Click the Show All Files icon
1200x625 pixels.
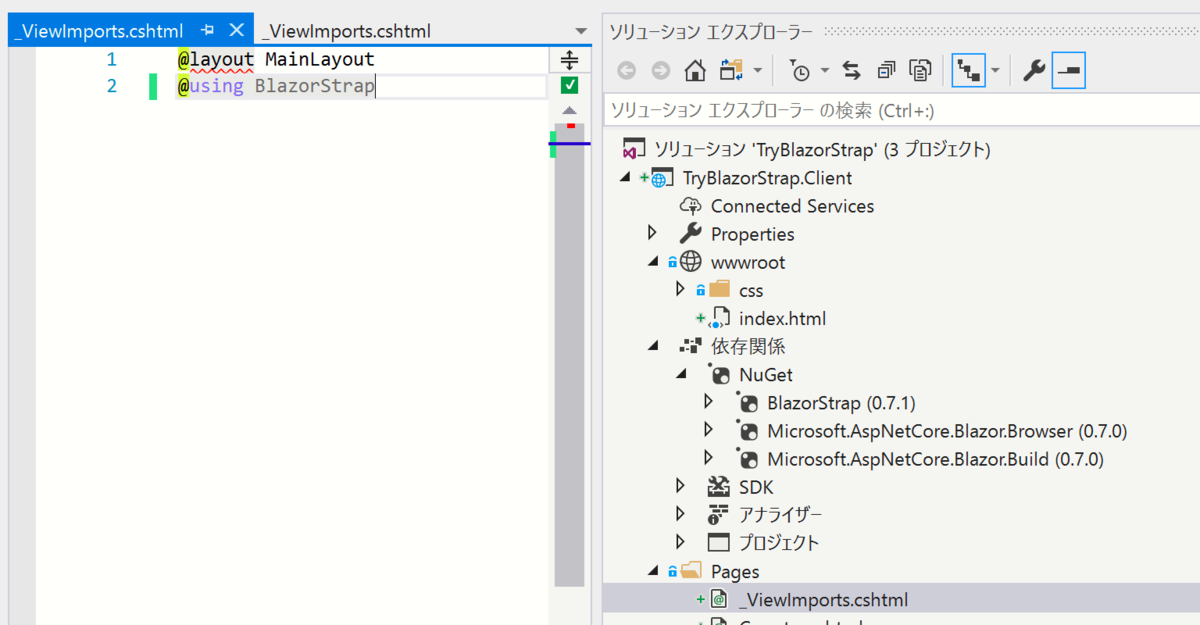pyautogui.click(x=920, y=70)
